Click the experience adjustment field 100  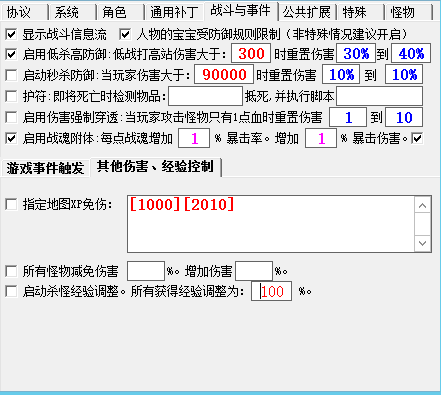[x=271, y=291]
